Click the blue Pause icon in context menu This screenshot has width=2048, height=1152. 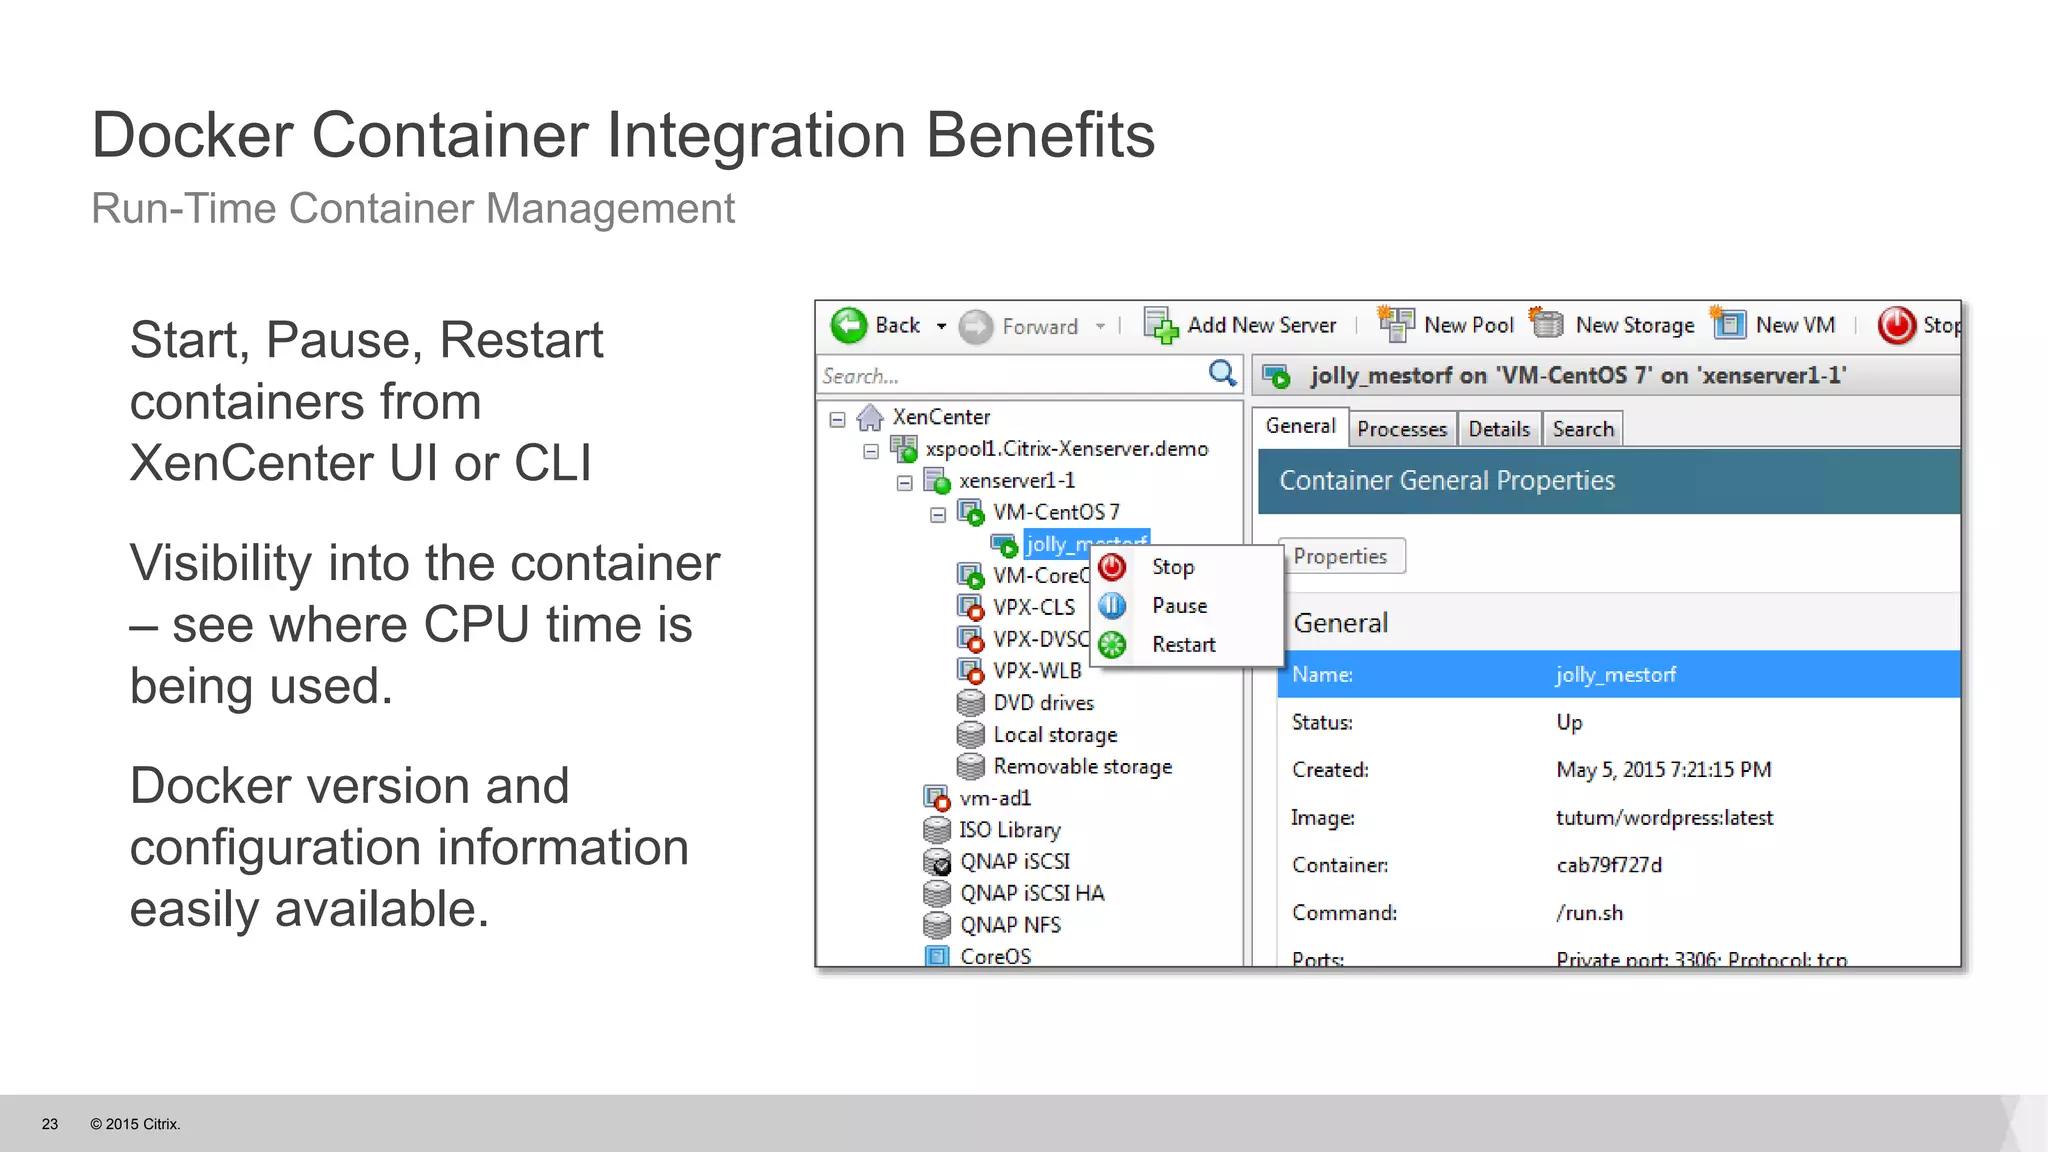click(x=1112, y=606)
